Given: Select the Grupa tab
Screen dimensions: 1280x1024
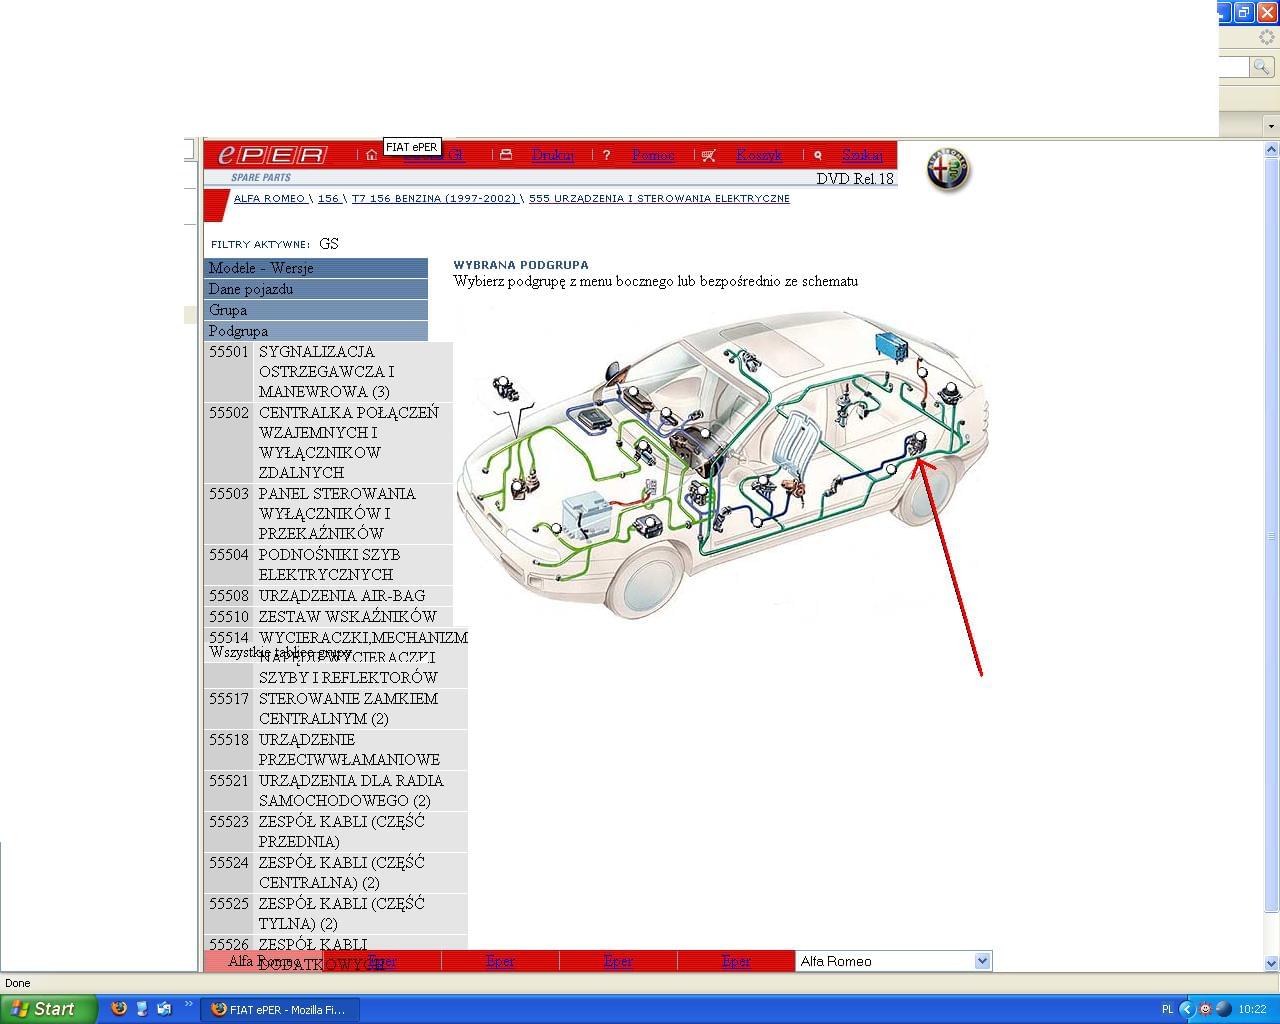Looking at the screenshot, I should [316, 310].
